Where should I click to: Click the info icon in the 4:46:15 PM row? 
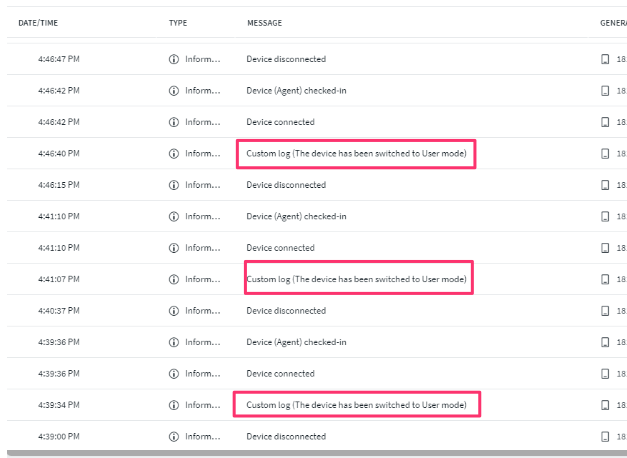pos(174,185)
